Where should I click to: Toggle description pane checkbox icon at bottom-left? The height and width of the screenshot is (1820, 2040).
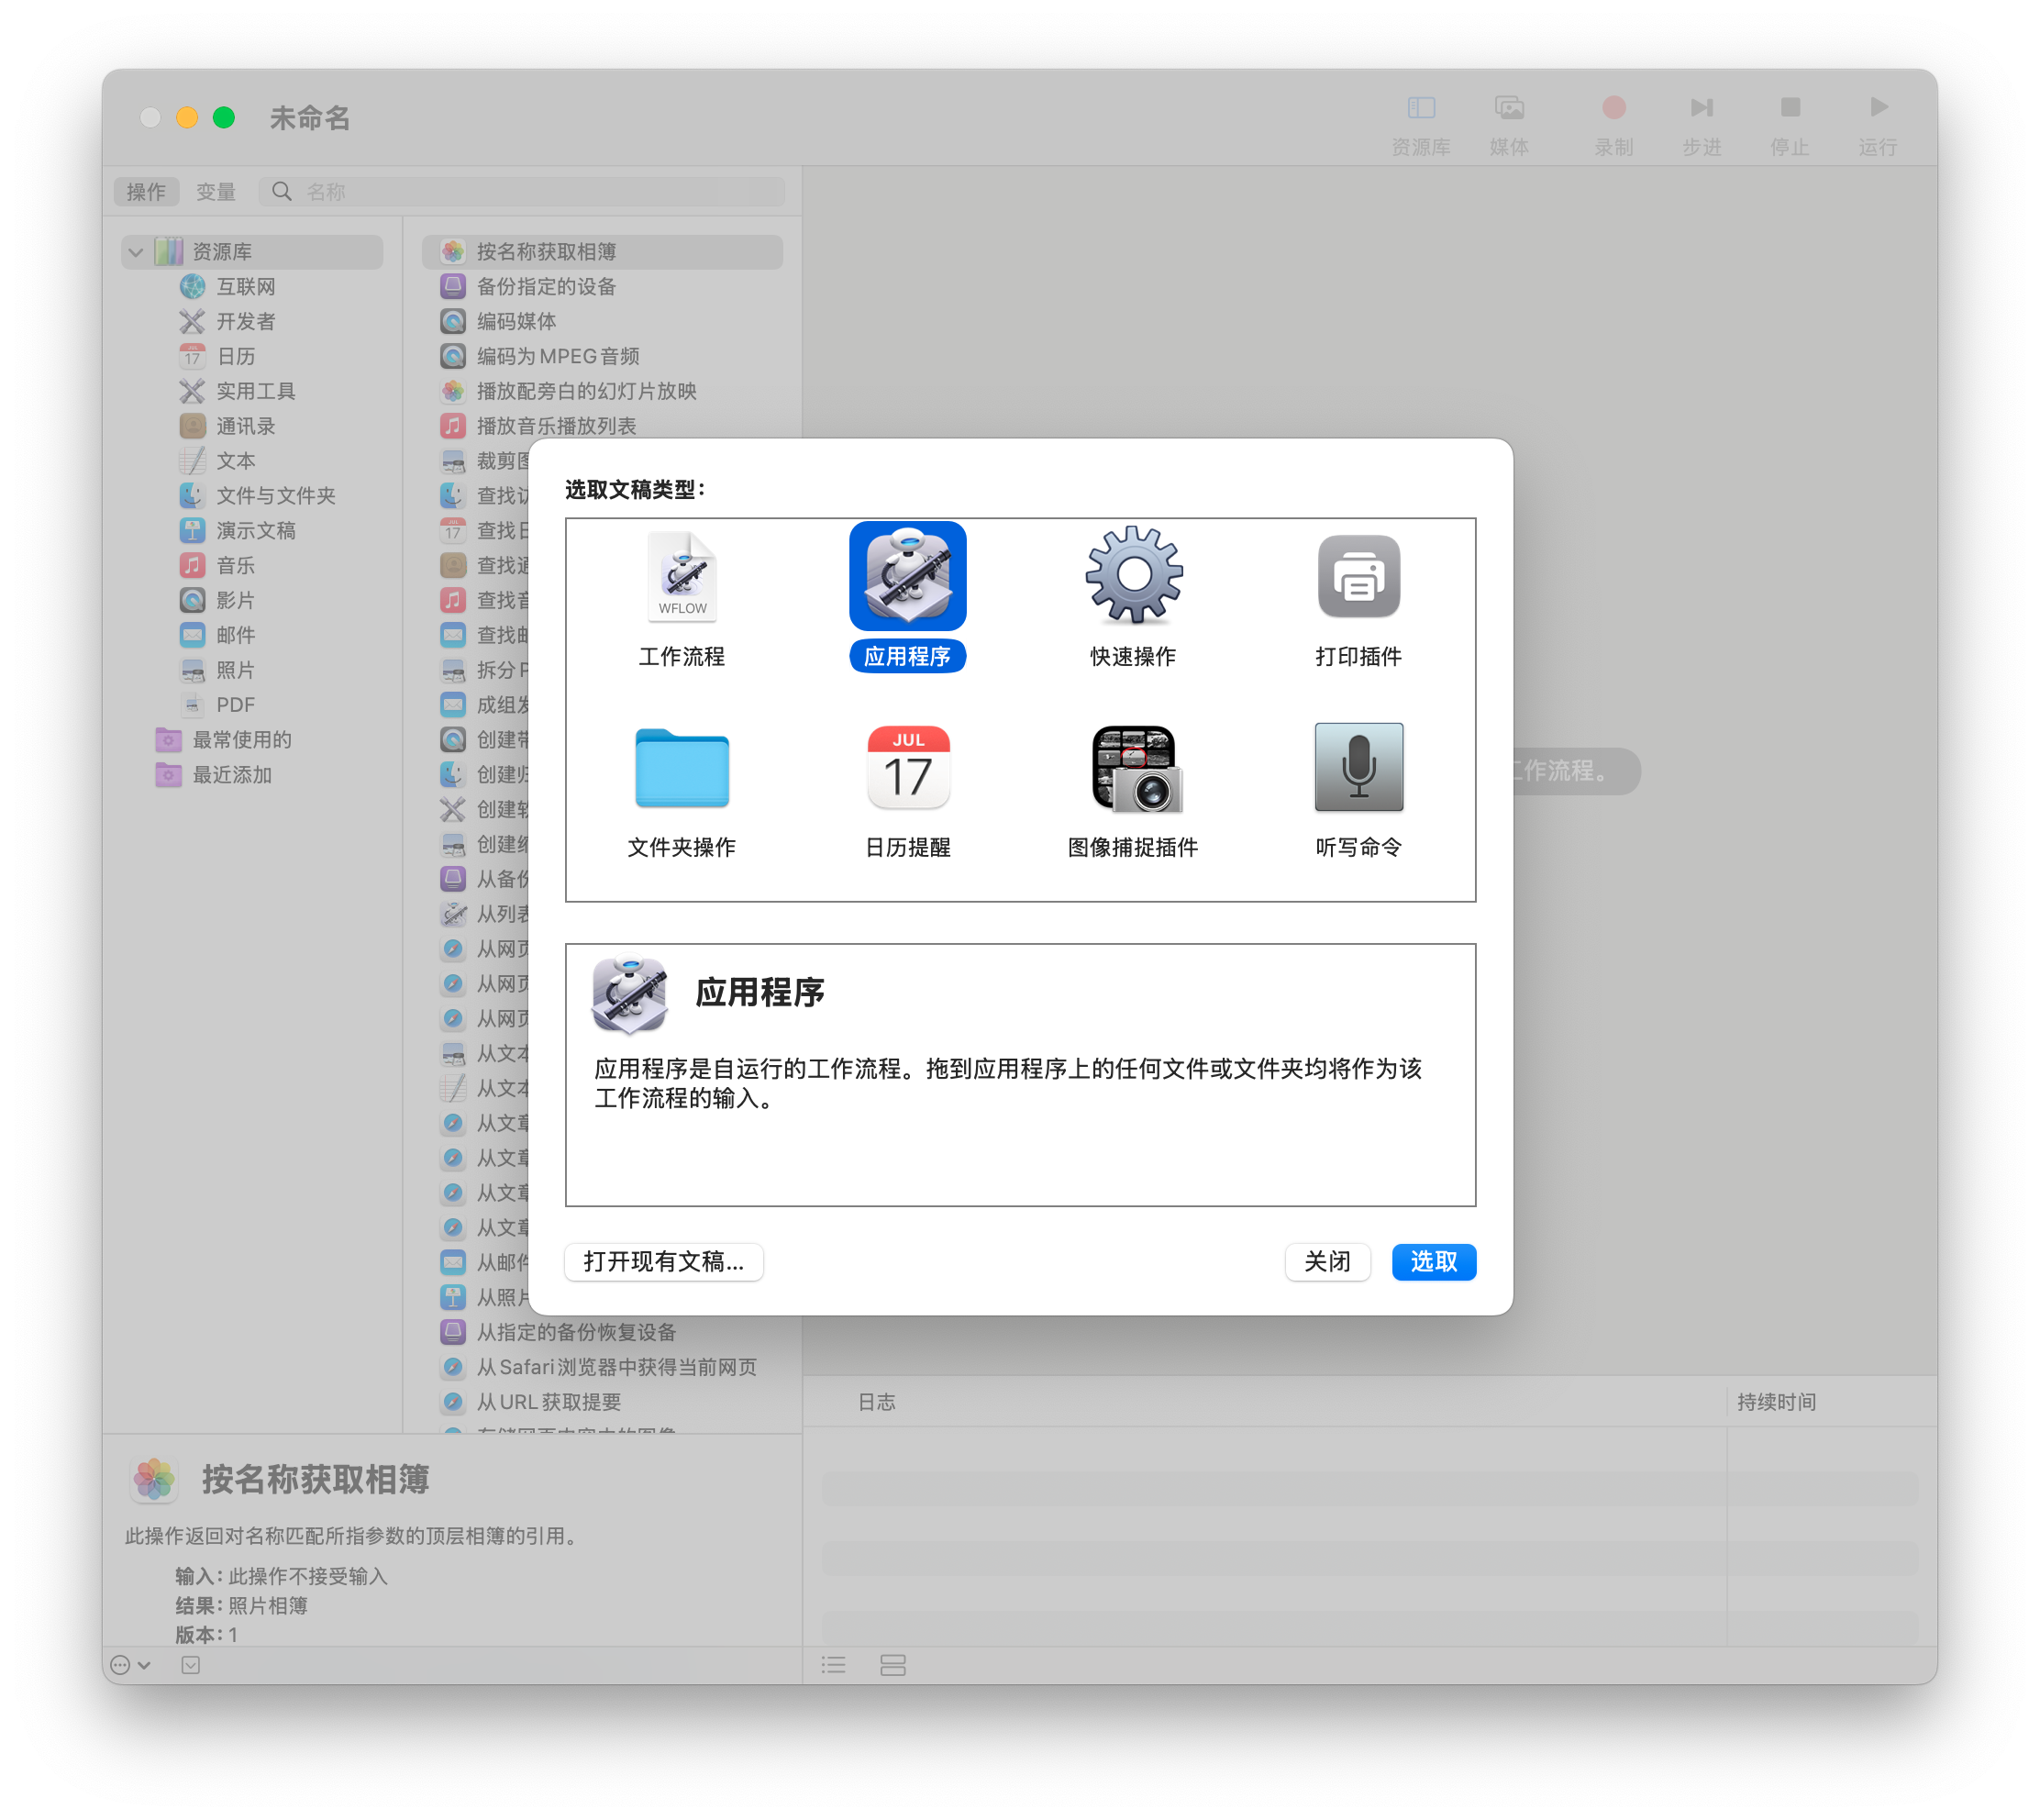[191, 1665]
